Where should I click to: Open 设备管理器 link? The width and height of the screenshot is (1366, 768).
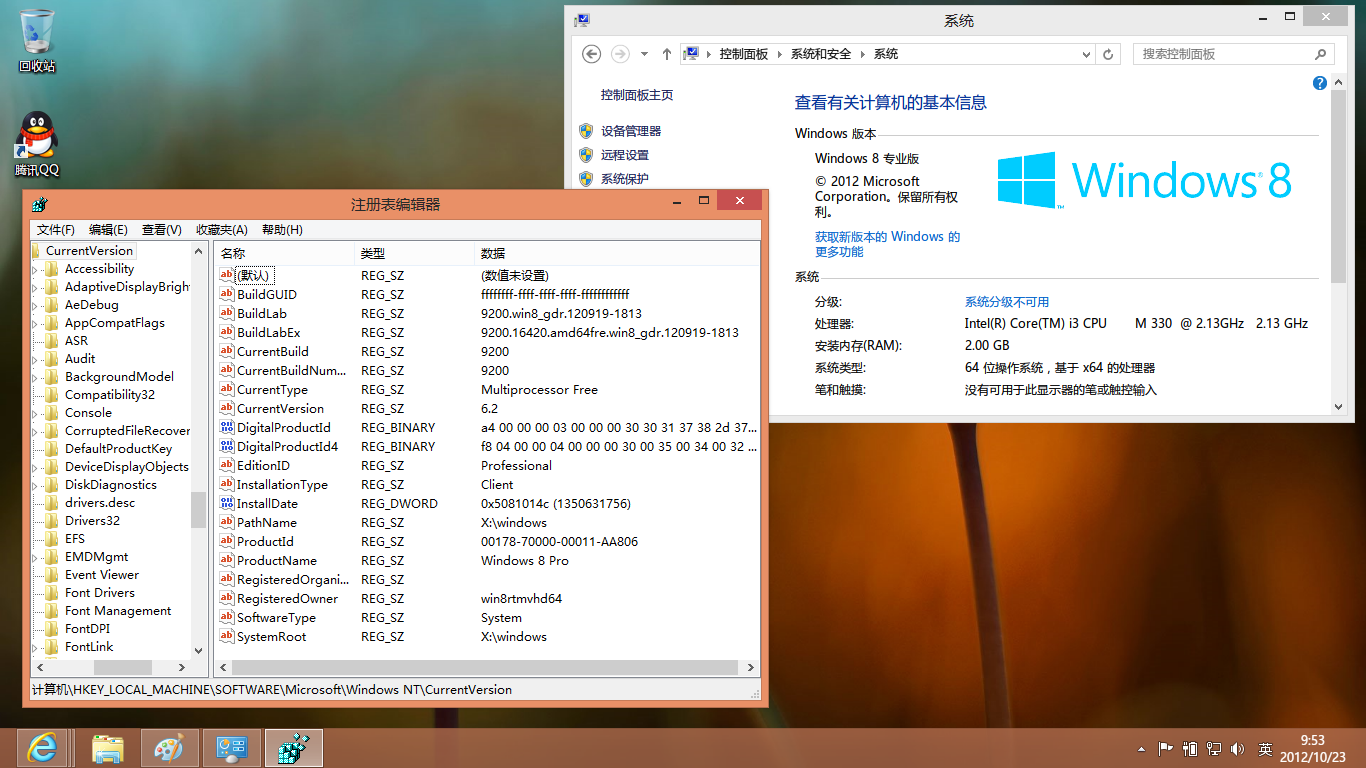(631, 131)
